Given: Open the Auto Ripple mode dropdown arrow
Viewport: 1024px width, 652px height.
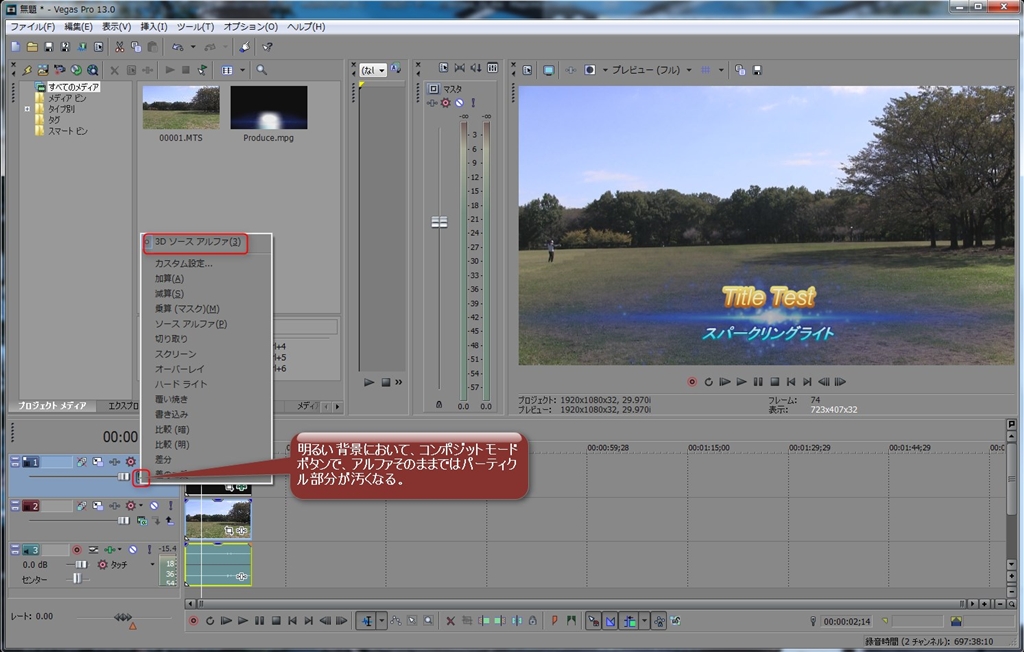Looking at the screenshot, I should click(644, 621).
